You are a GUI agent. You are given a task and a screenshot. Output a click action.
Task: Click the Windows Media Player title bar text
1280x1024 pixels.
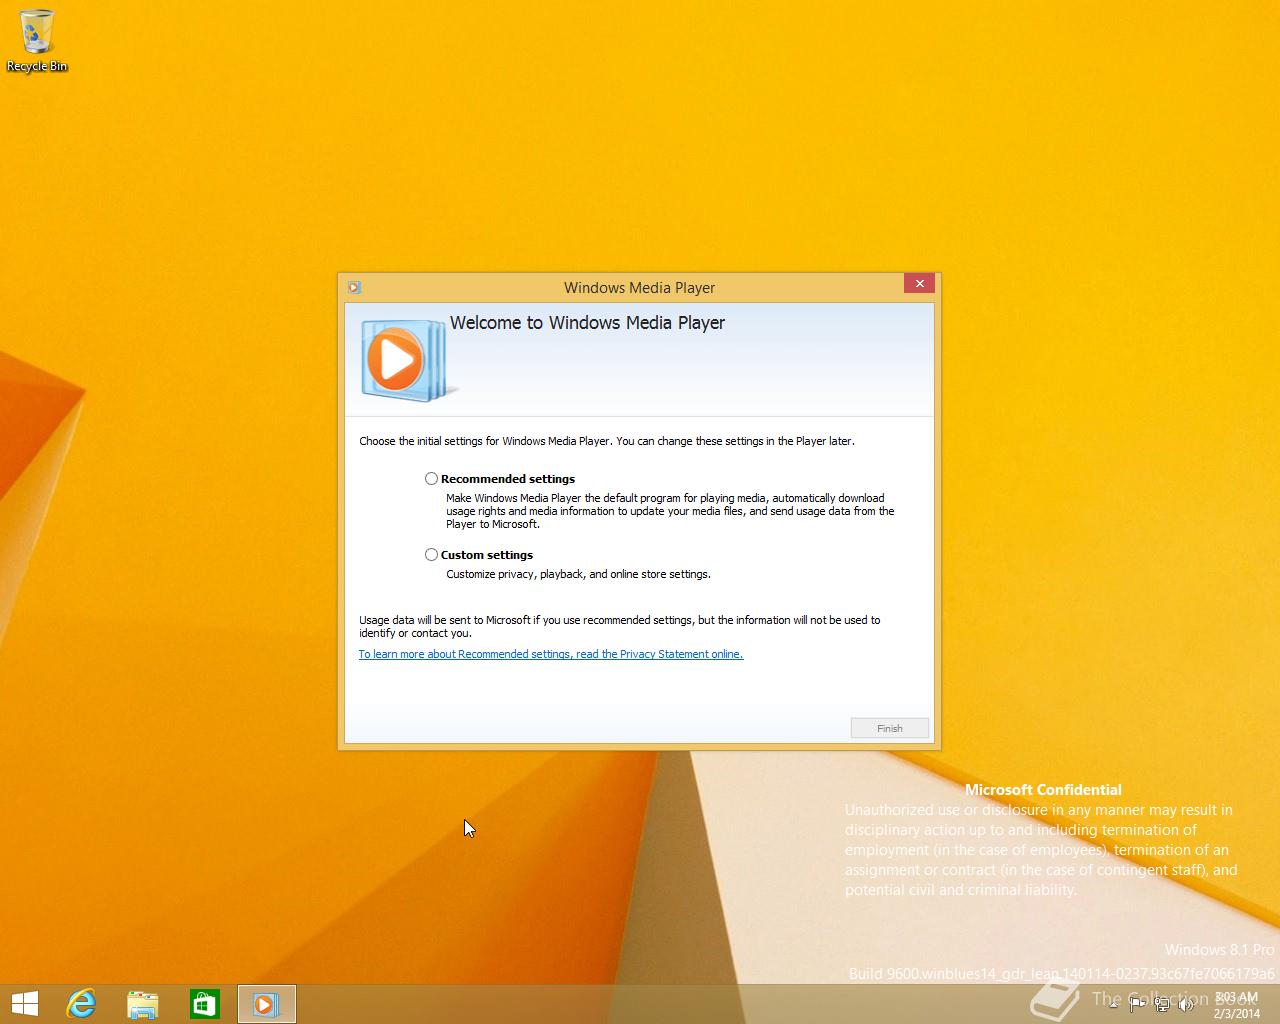(639, 288)
